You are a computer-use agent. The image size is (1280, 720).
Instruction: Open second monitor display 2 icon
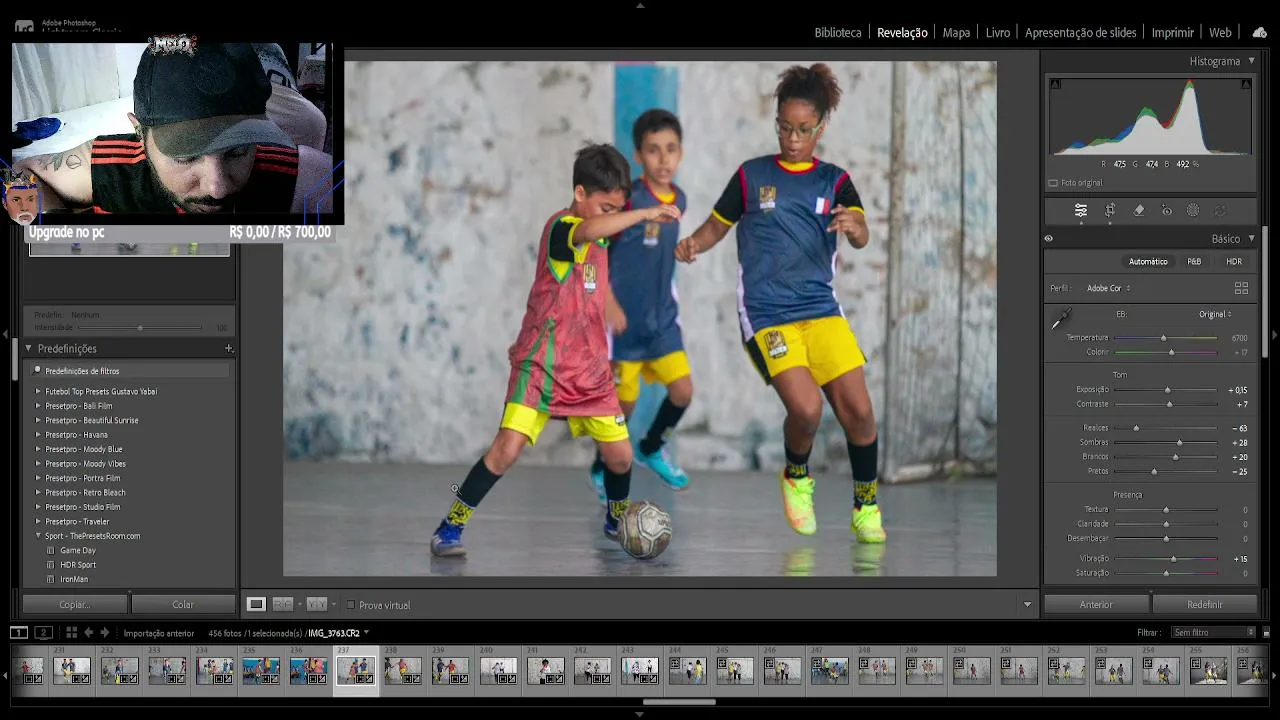pos(43,632)
